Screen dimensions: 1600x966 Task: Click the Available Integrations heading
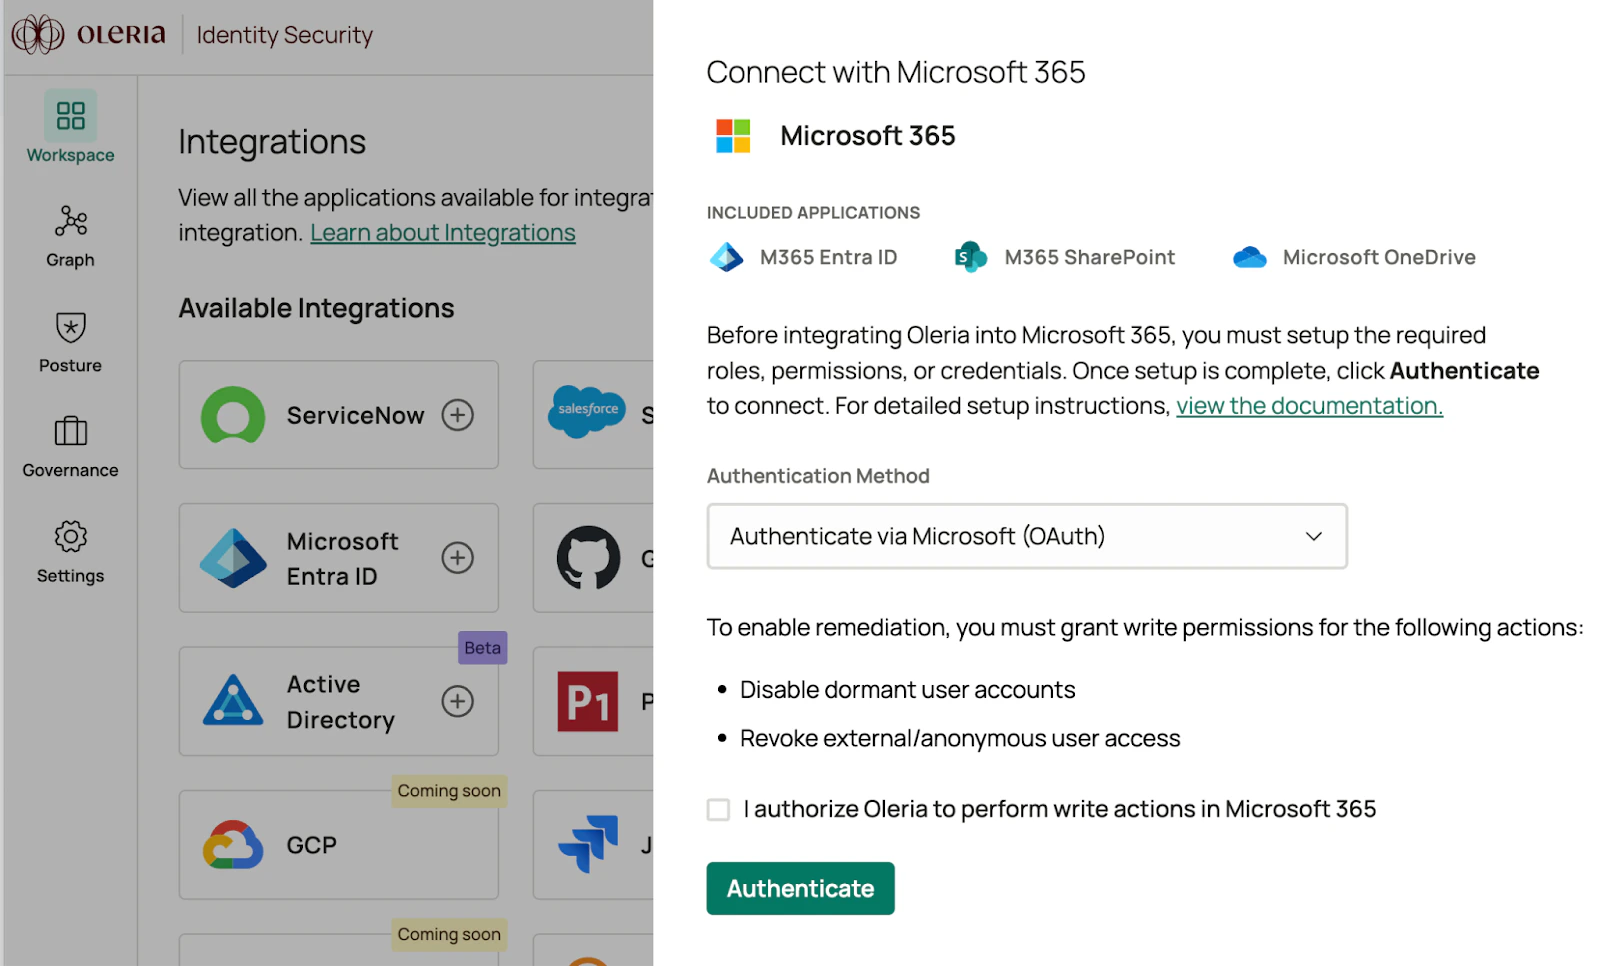pyautogui.click(x=316, y=309)
